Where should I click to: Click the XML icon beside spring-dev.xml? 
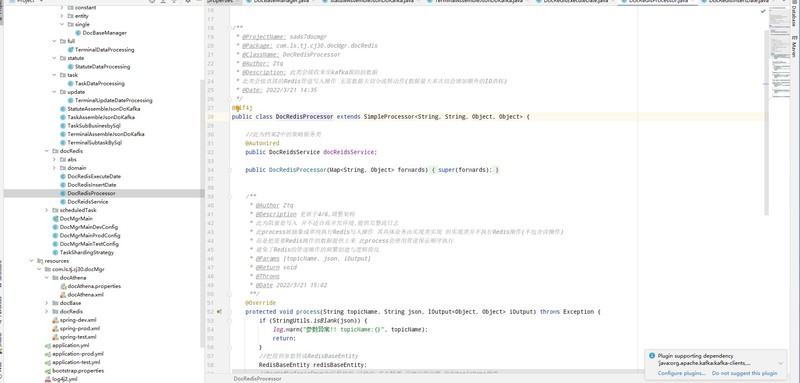coord(55,320)
